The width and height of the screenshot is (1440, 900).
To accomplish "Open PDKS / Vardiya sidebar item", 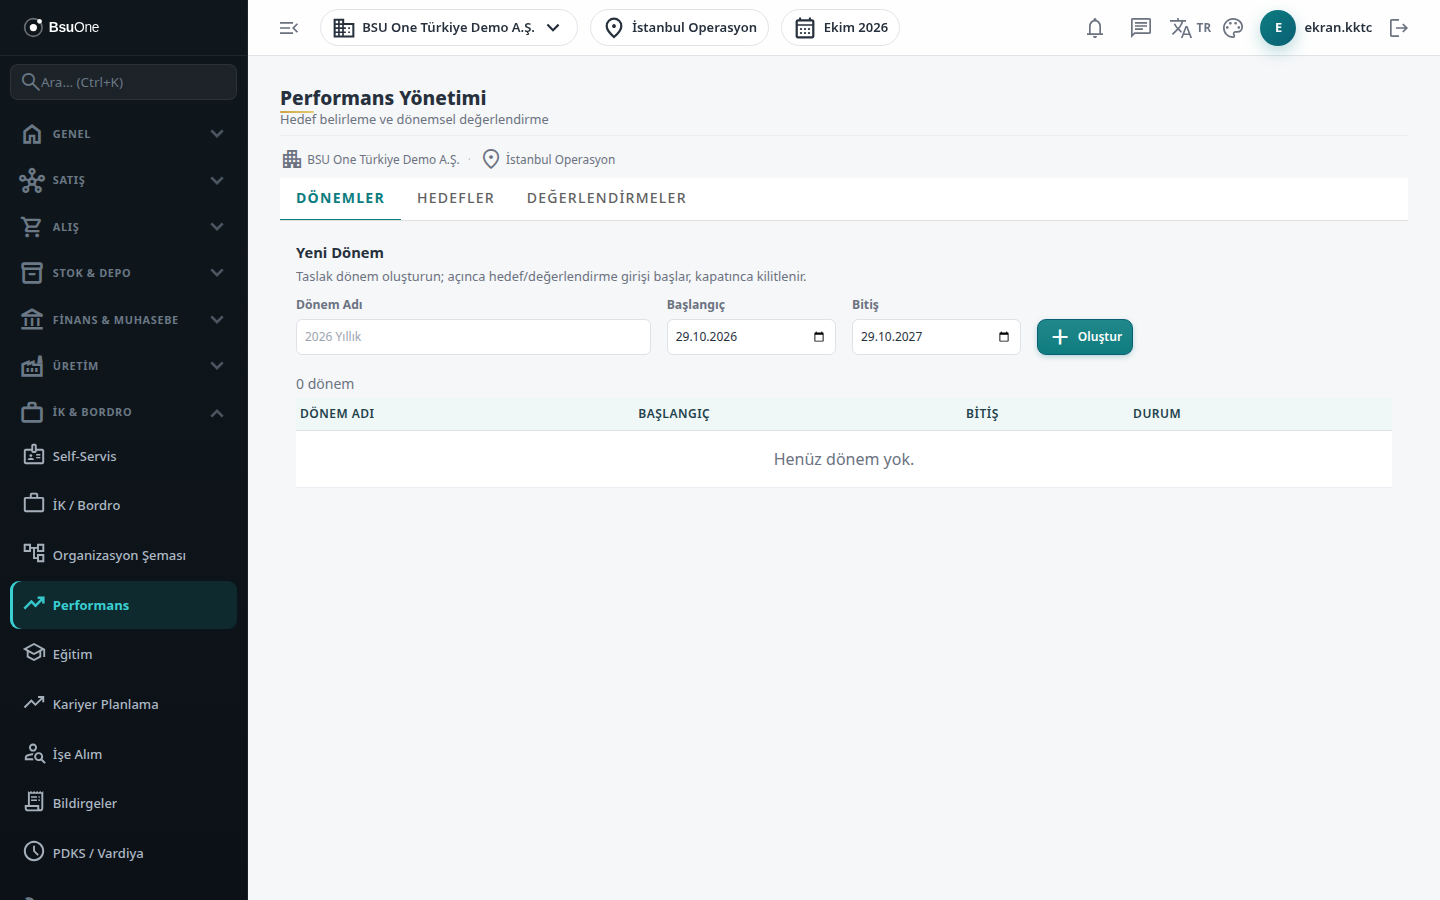I will (x=124, y=853).
